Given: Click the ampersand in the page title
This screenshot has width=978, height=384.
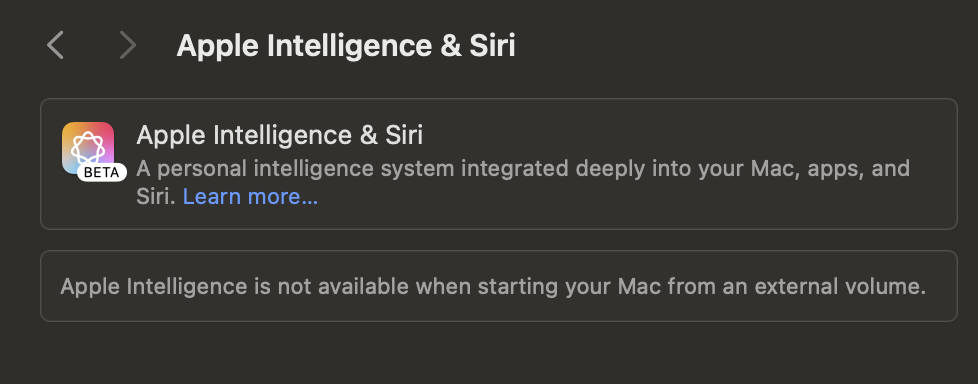Looking at the screenshot, I should (450, 46).
